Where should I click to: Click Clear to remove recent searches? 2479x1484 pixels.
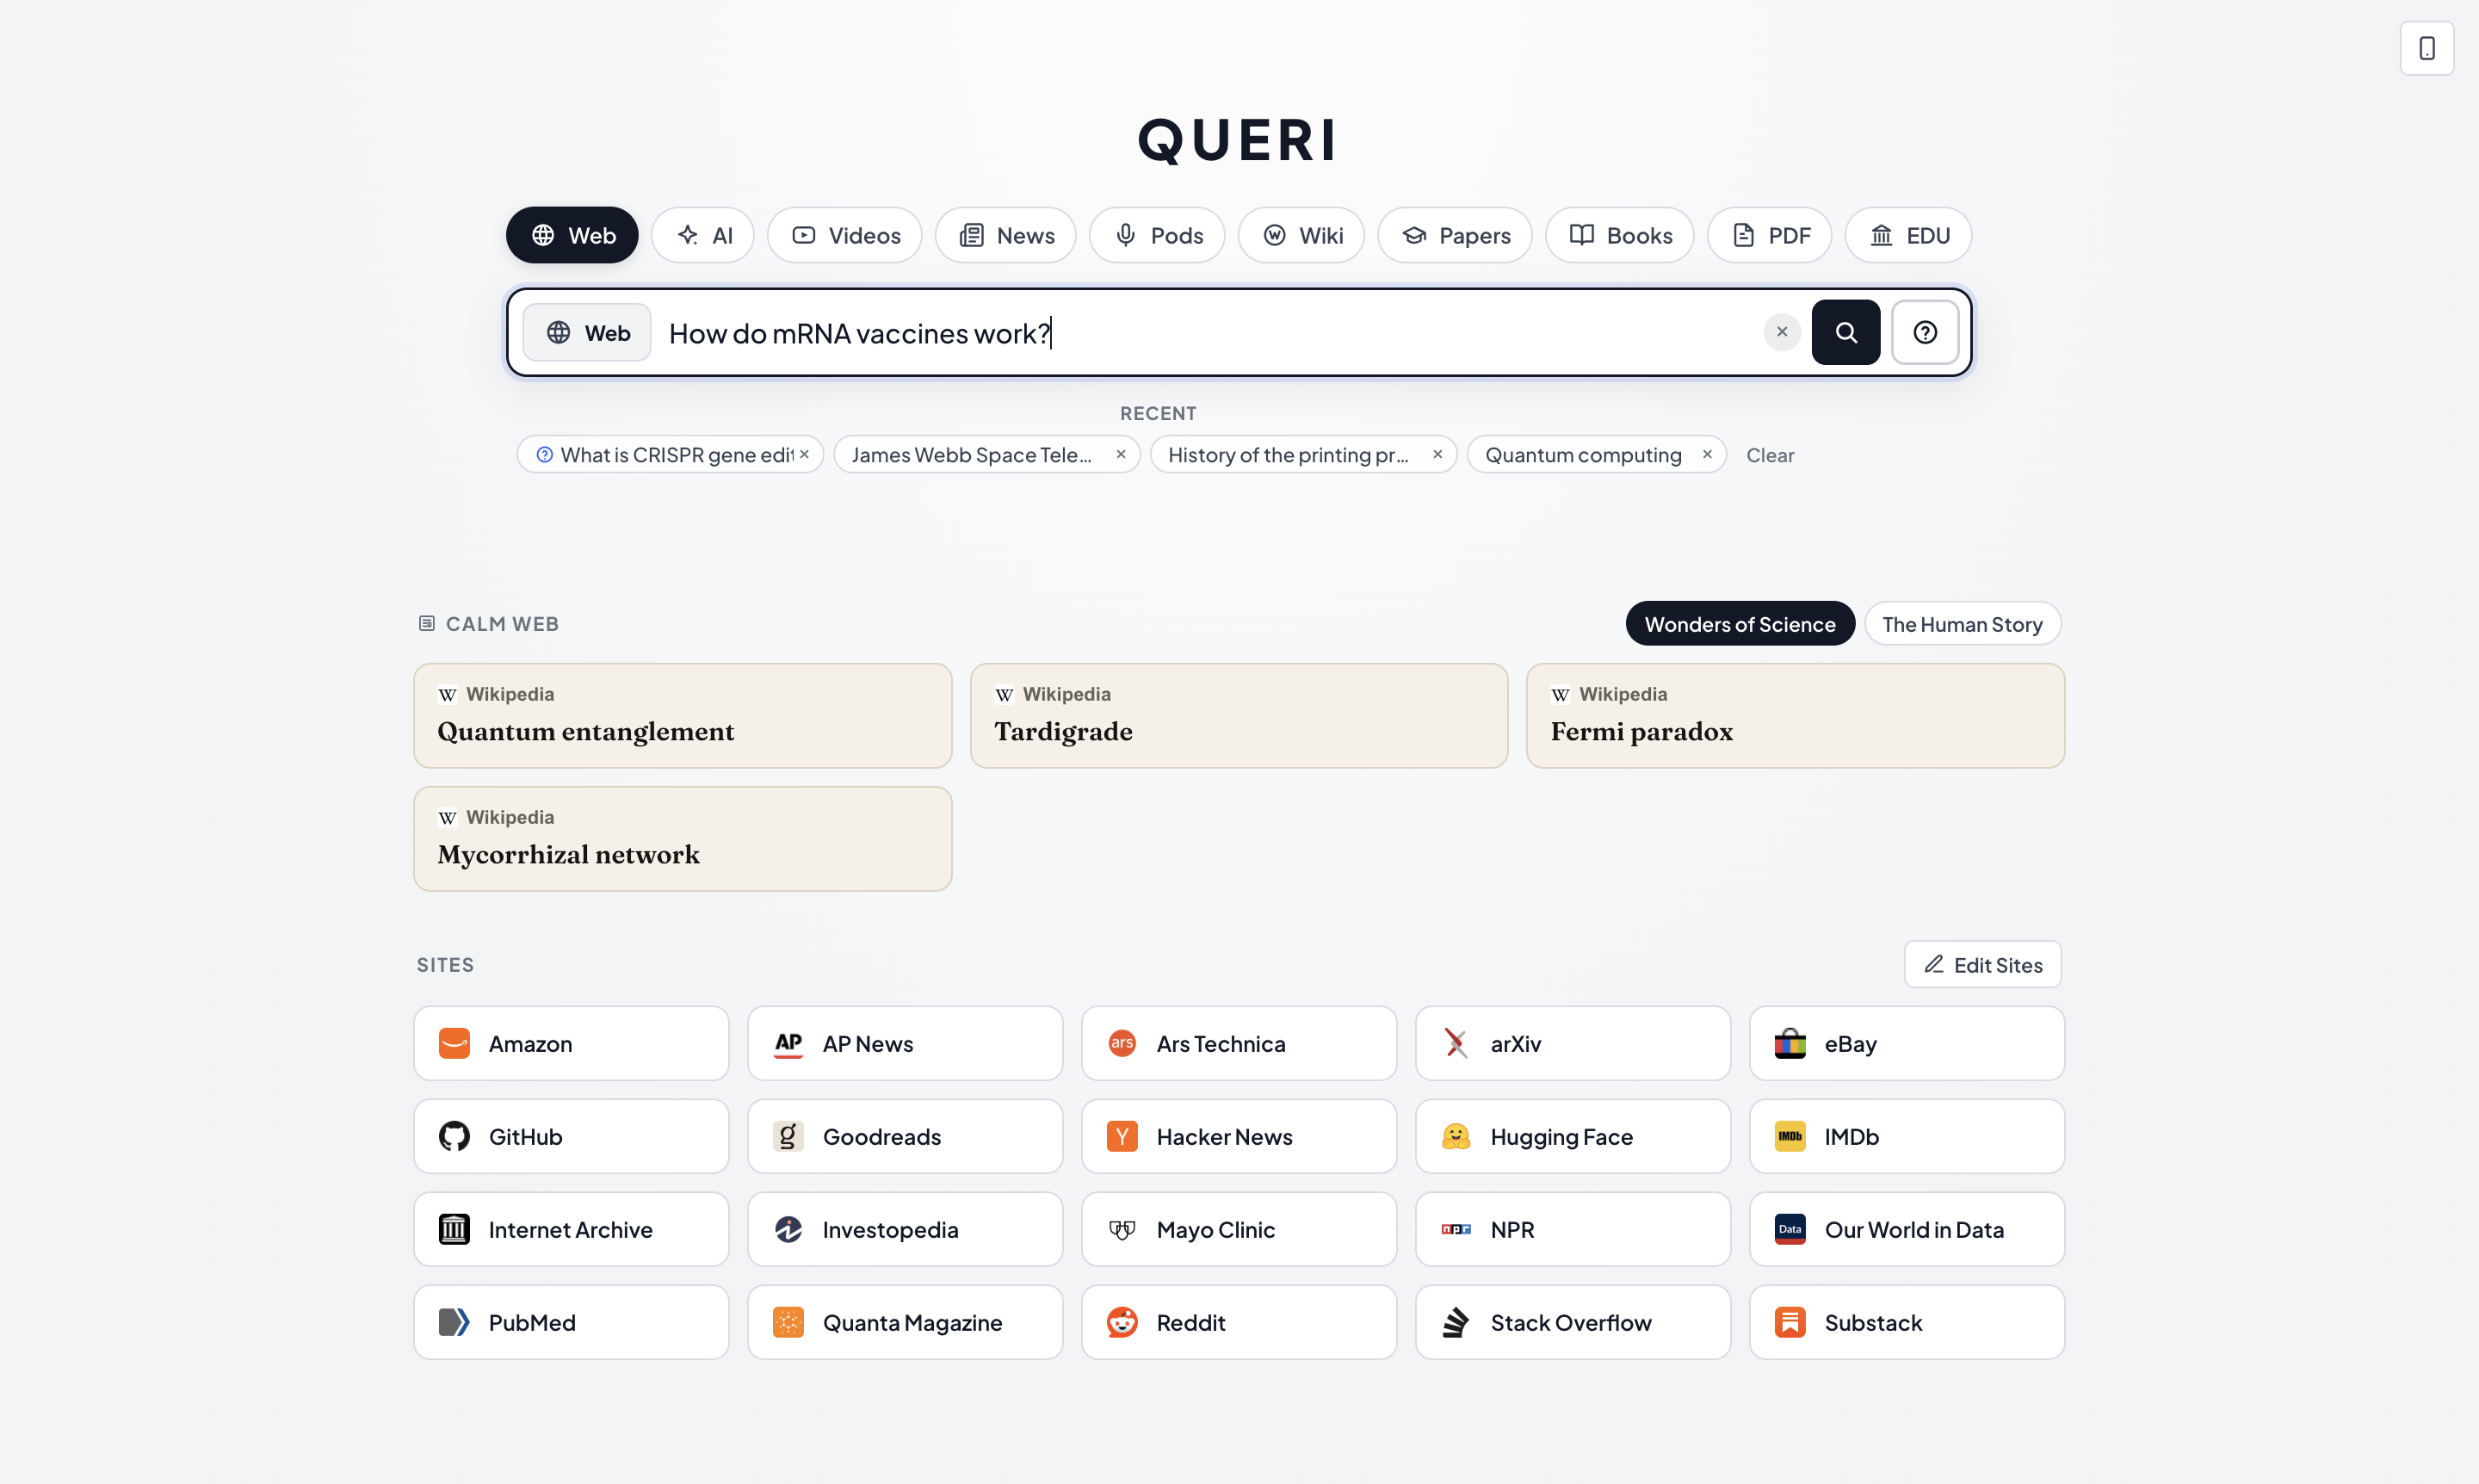pyautogui.click(x=1770, y=455)
